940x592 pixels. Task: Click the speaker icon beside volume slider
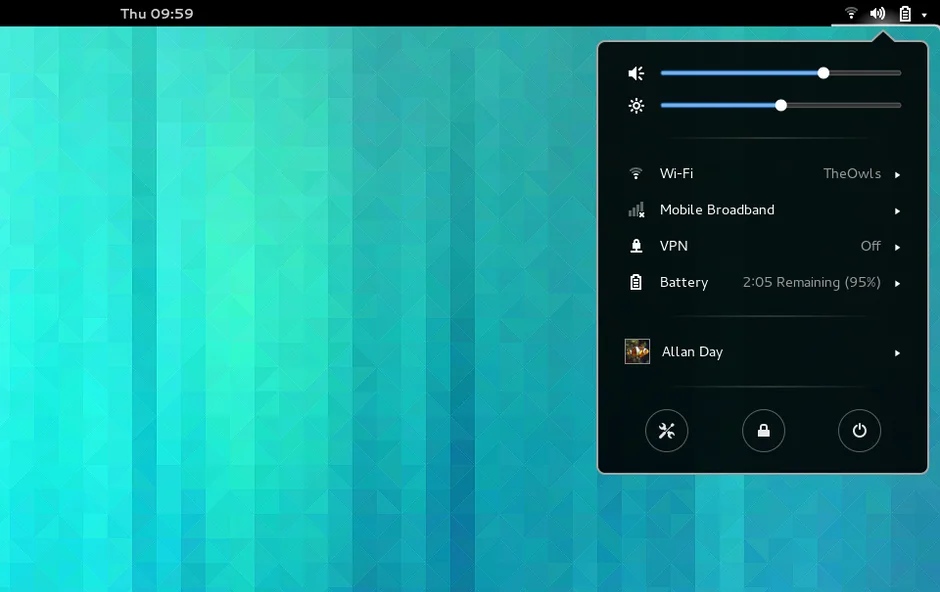636,73
